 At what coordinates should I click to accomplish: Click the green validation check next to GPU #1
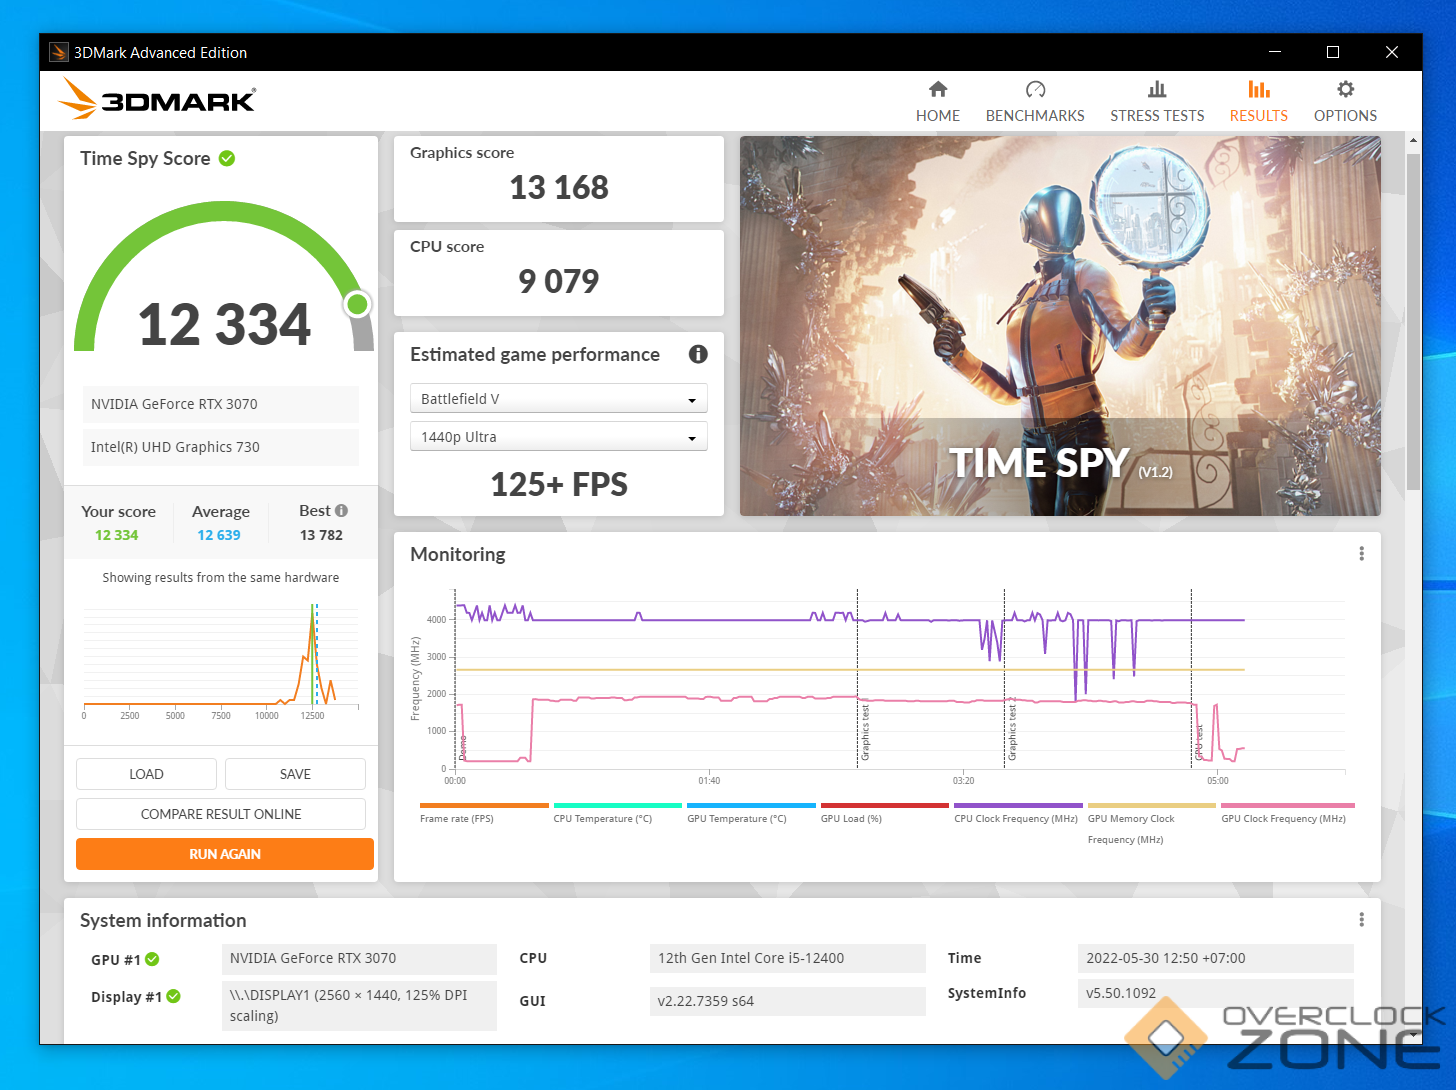(x=152, y=959)
